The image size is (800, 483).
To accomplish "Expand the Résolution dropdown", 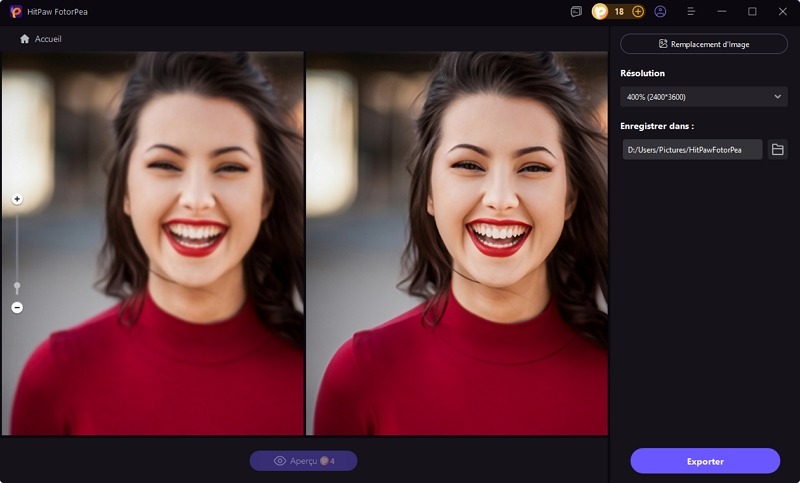I will pyautogui.click(x=703, y=97).
